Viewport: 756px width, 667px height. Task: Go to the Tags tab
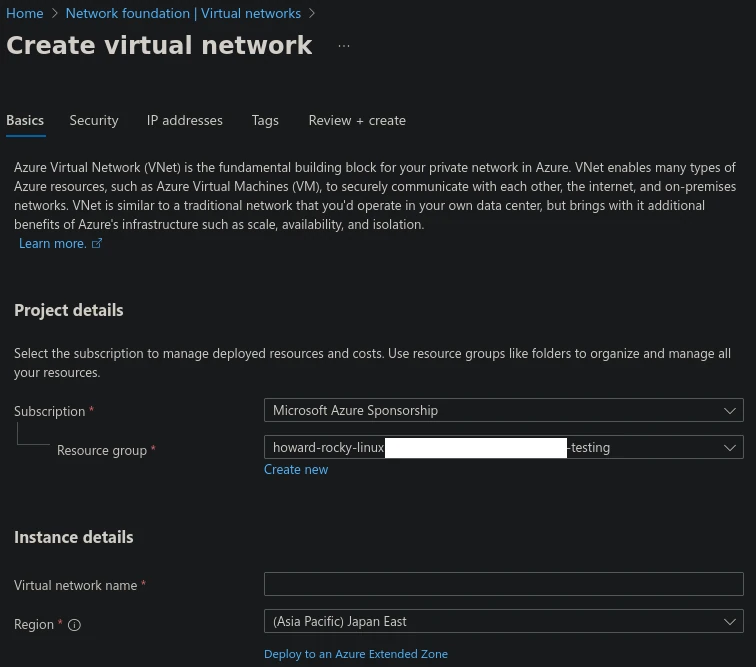pyautogui.click(x=265, y=121)
